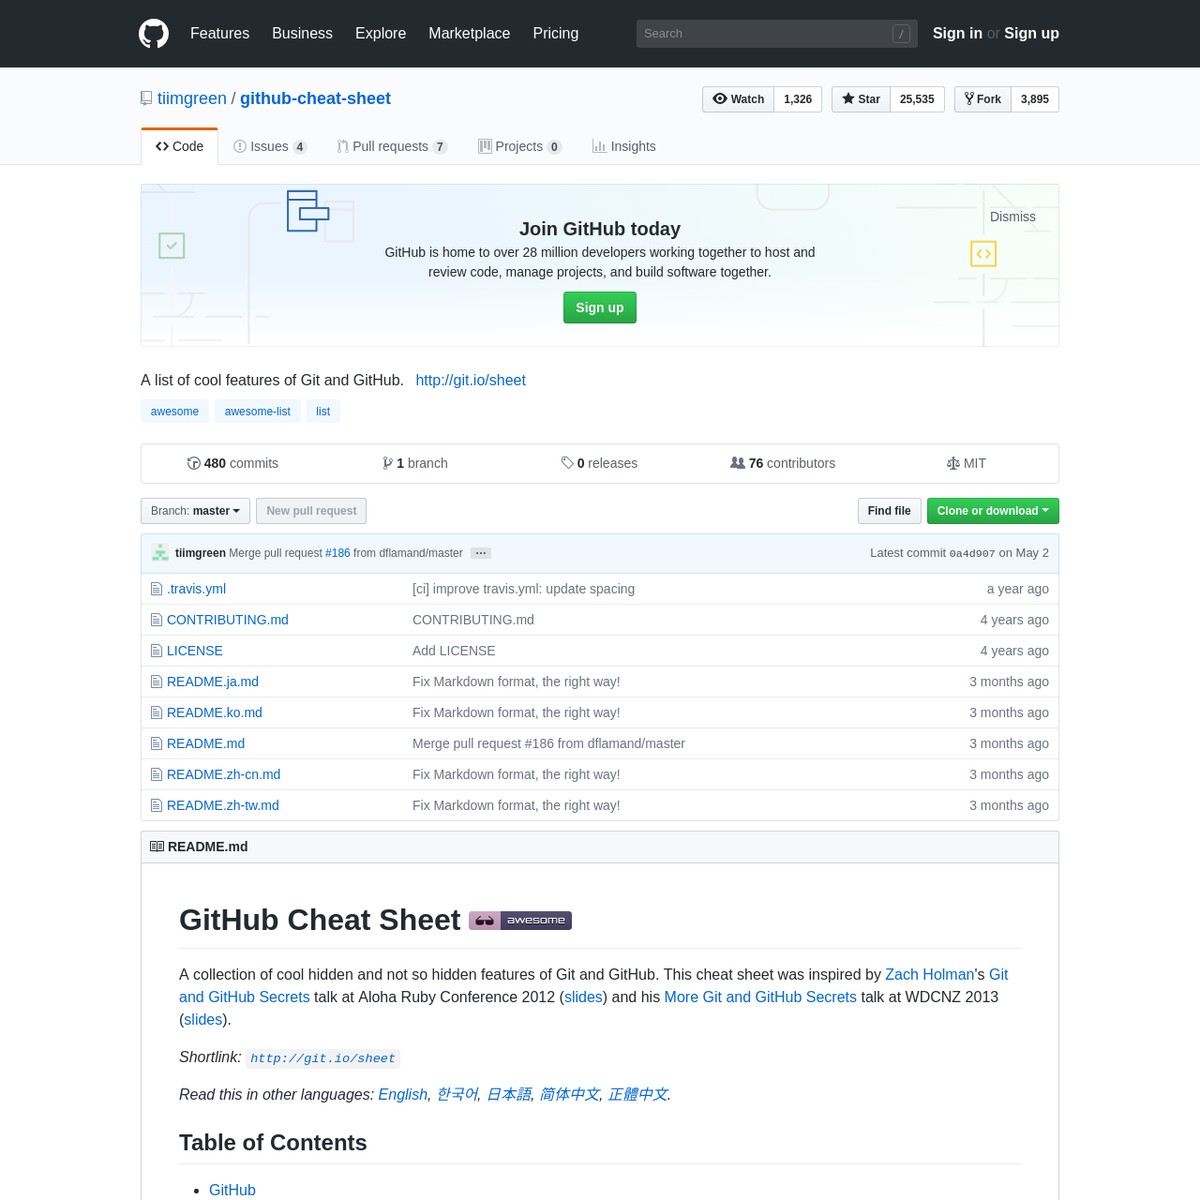View the 480 commits history
This screenshot has width=1200, height=1200.
pos(232,463)
